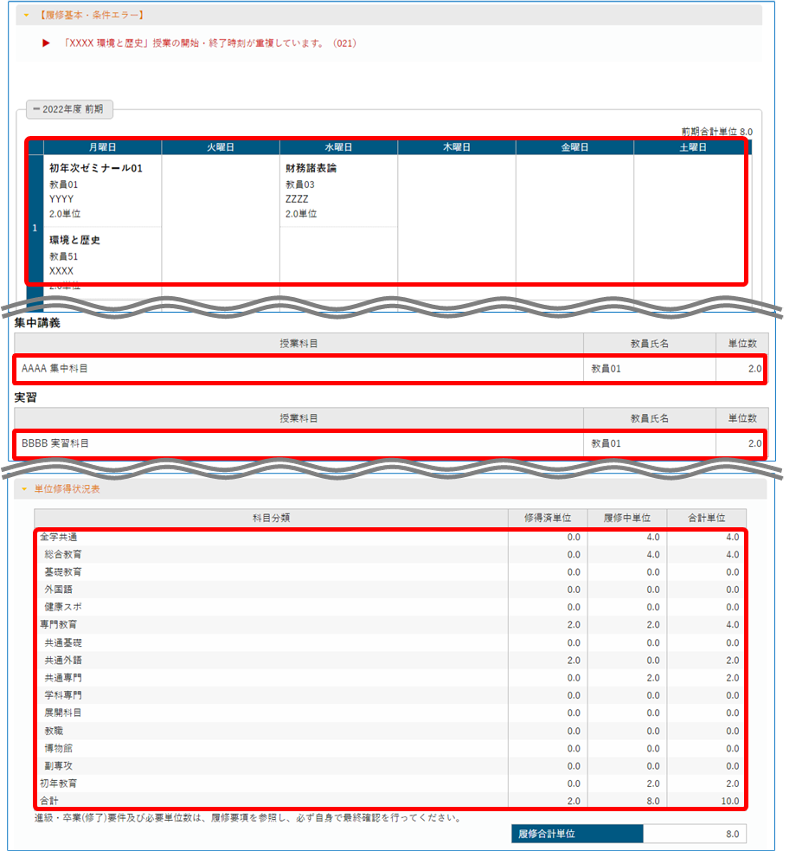Select the 月曜日 column header
This screenshot has height=854, width=785.
103,147
